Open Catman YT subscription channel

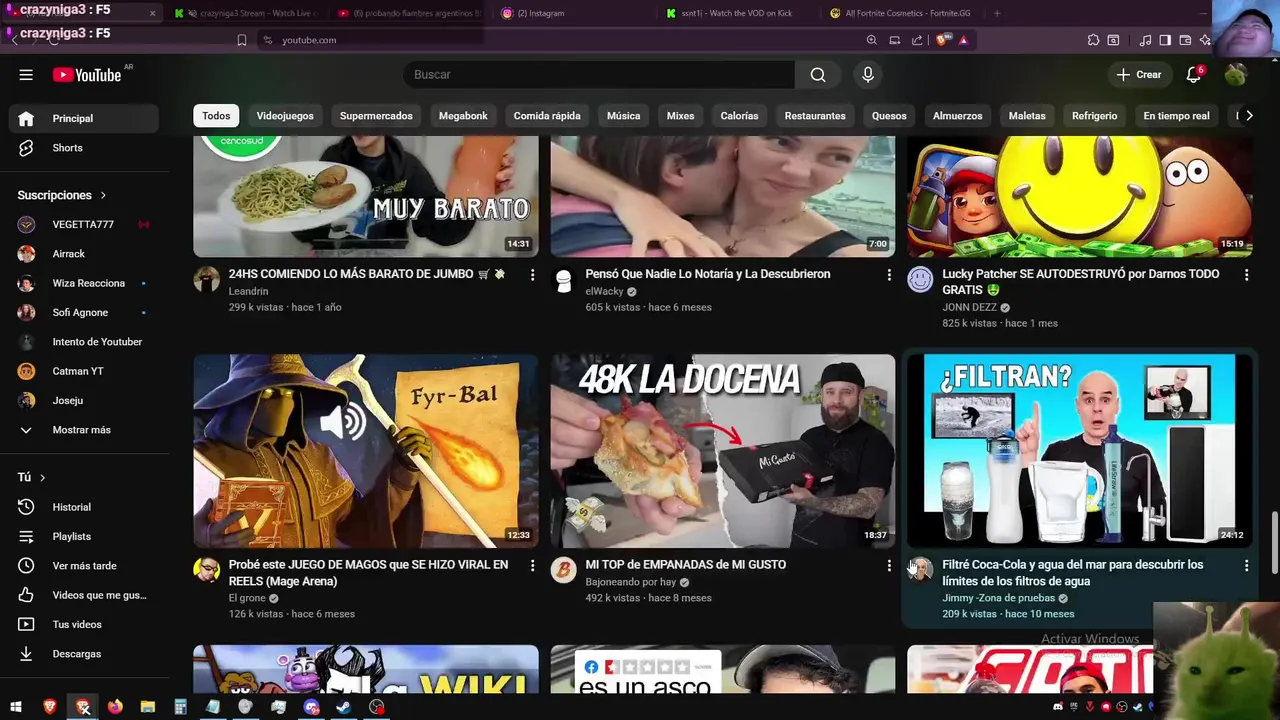point(84,371)
